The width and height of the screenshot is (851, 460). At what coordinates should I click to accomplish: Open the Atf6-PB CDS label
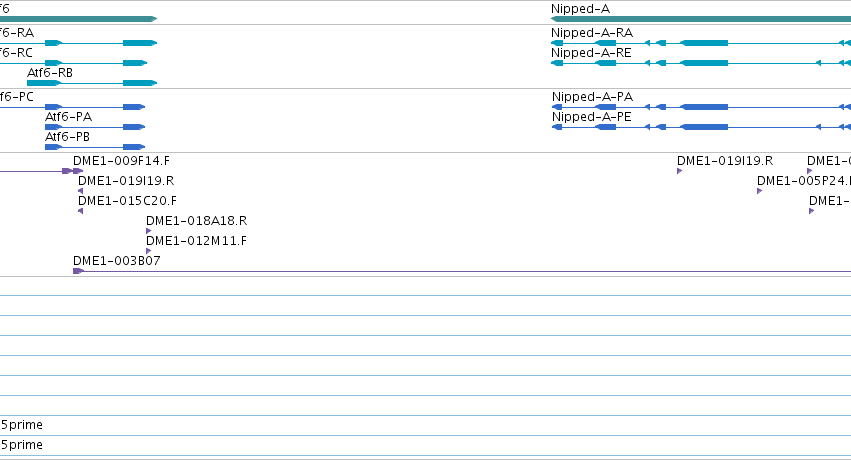[x=67, y=137]
